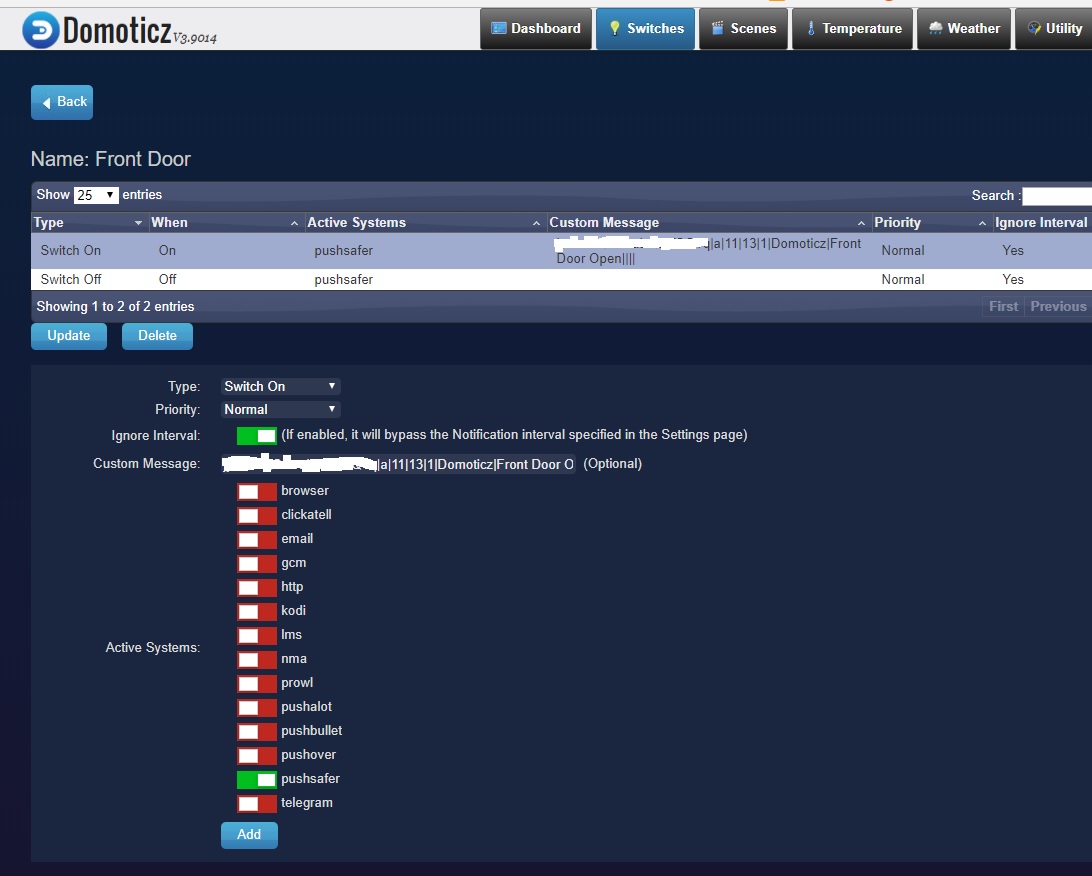
Task: Enable the nma notification toggle
Action: 256,659
